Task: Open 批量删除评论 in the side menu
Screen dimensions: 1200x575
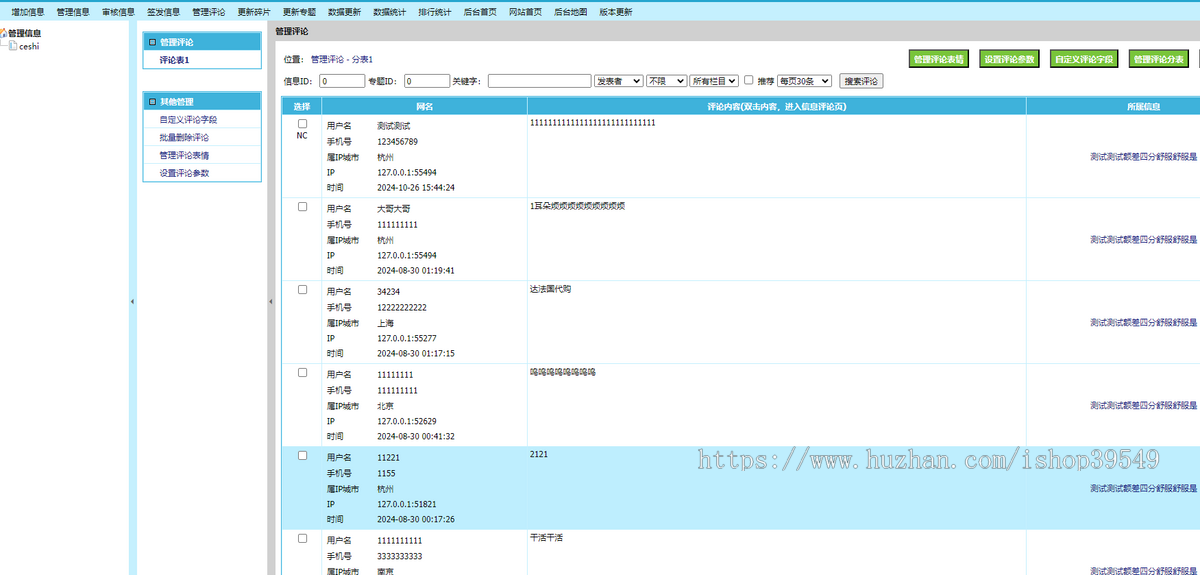Action: pyautogui.click(x=184, y=137)
